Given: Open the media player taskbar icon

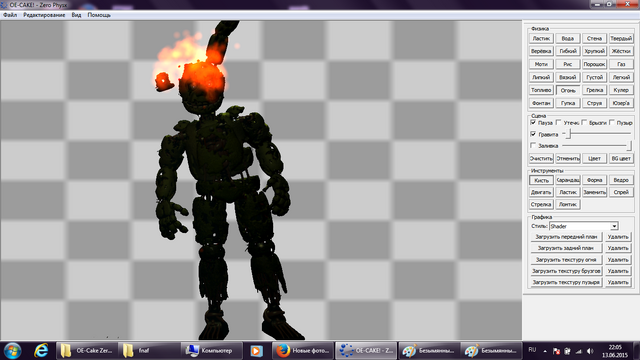Looking at the screenshot, I should pos(256,351).
